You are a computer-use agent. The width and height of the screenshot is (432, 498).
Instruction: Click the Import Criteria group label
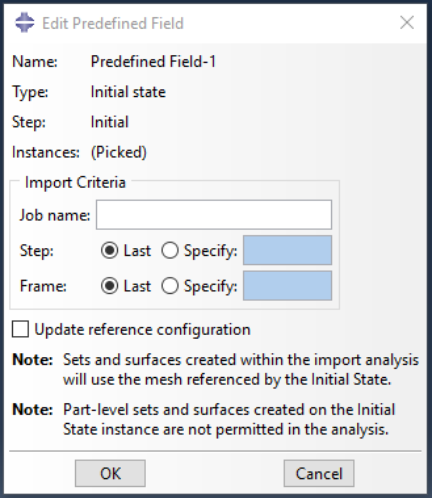pos(75,182)
